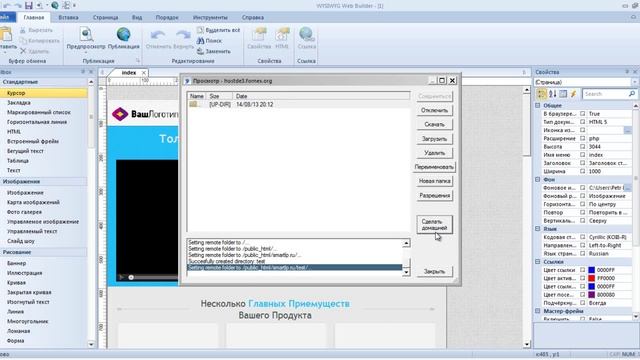
Task: Collapse the Фон property group
Action: tap(538, 180)
